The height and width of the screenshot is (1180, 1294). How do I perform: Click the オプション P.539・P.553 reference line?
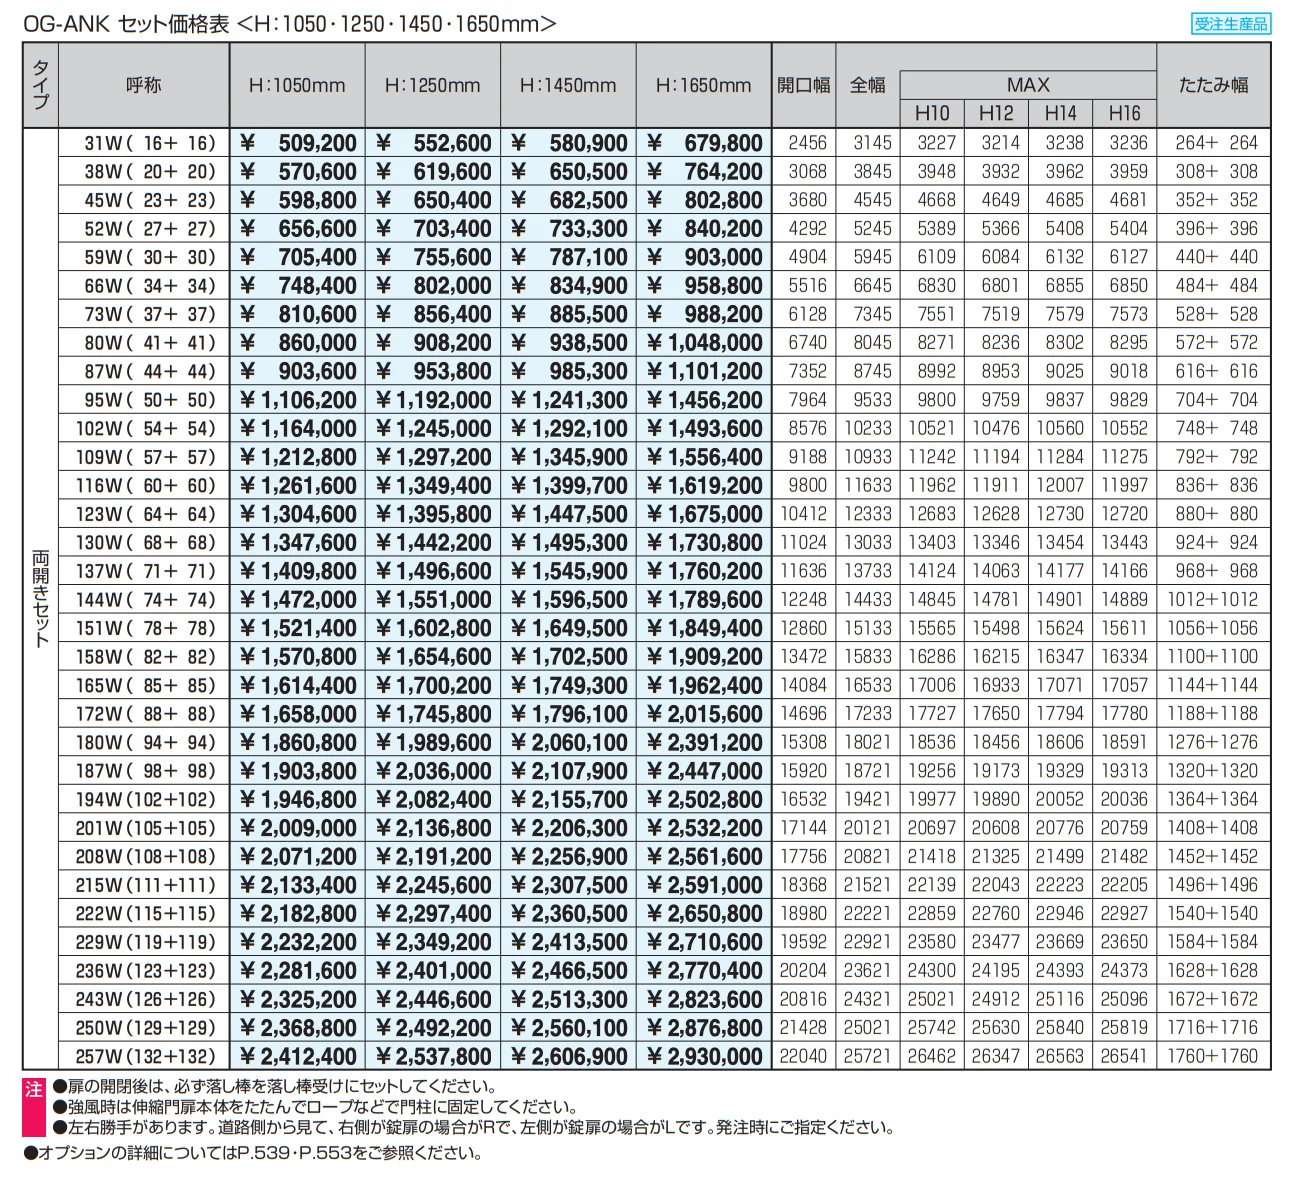pyautogui.click(x=253, y=1153)
